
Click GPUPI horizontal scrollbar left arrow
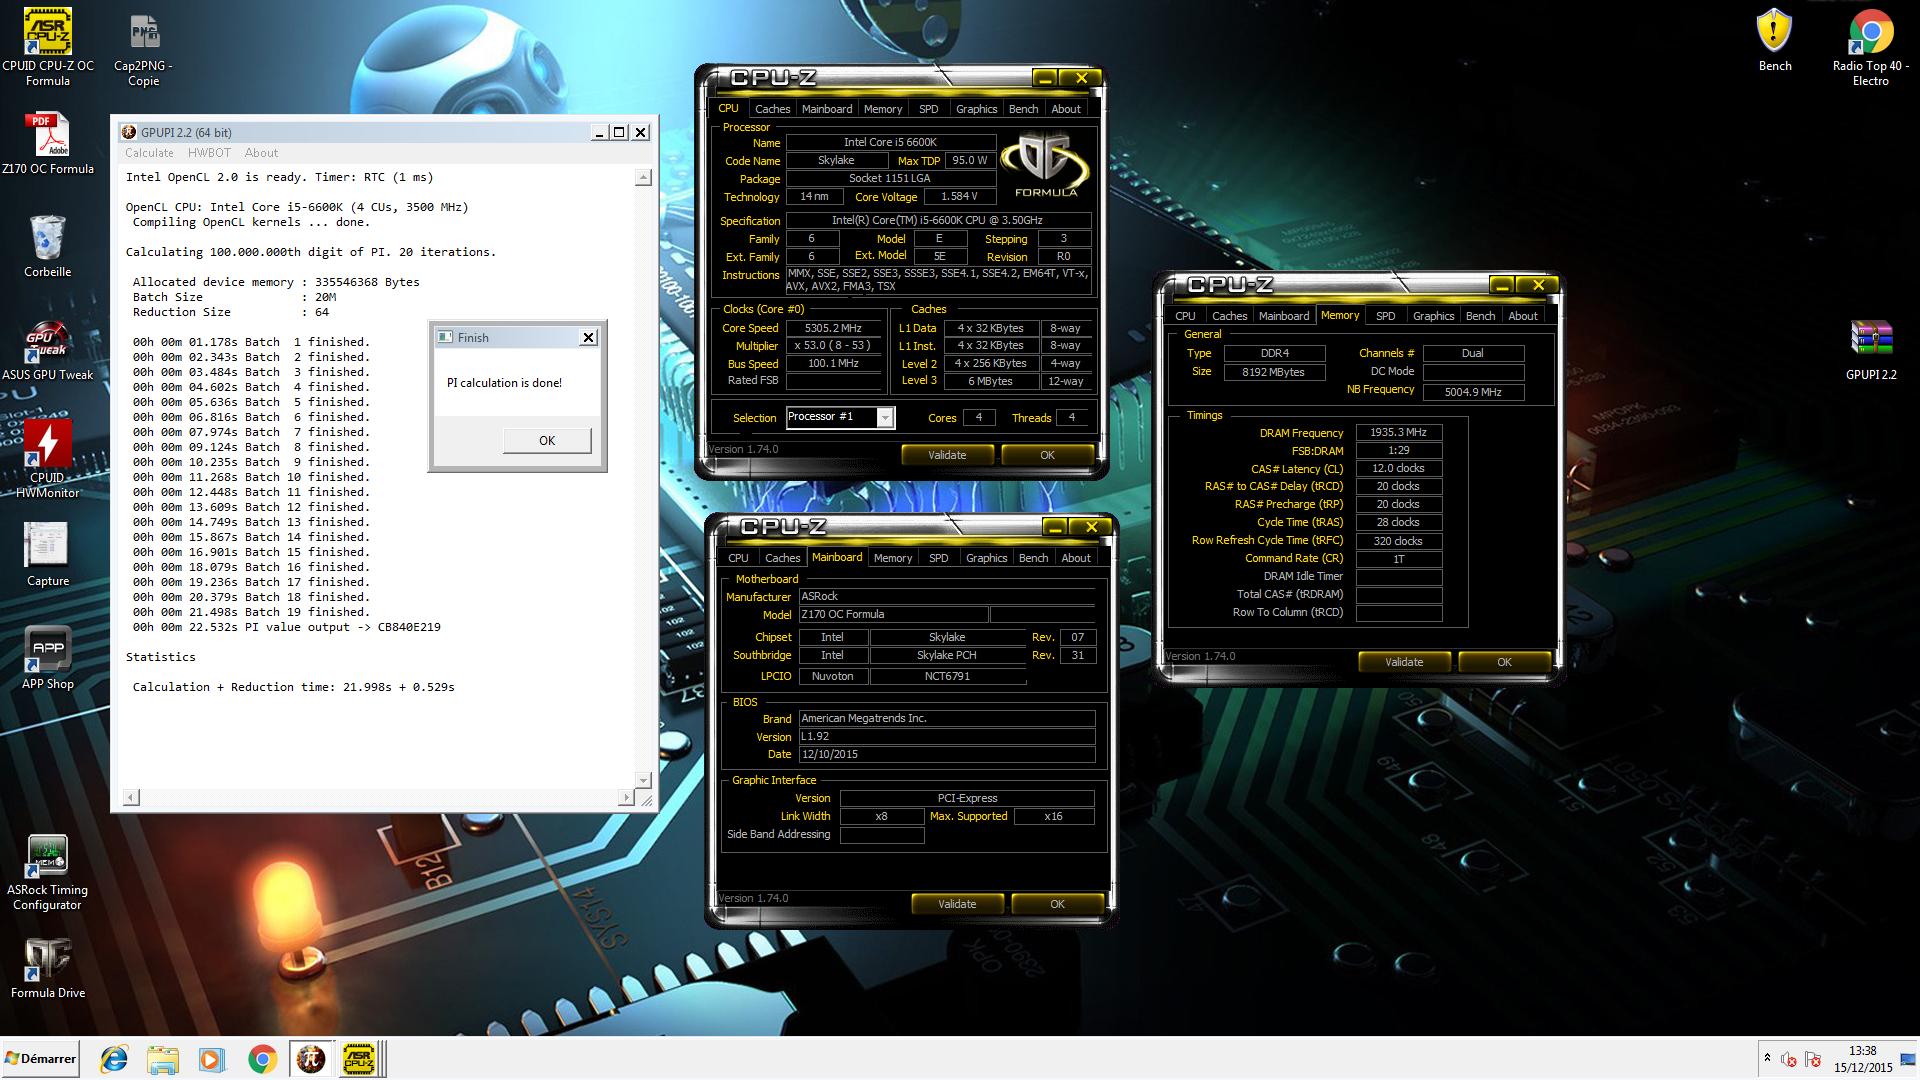tap(132, 797)
